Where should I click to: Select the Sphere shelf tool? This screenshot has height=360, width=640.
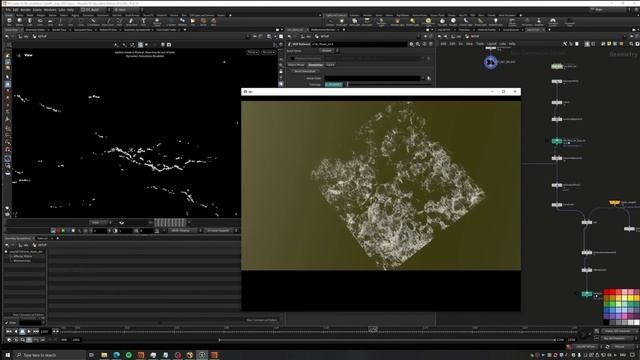[x=19, y=21]
